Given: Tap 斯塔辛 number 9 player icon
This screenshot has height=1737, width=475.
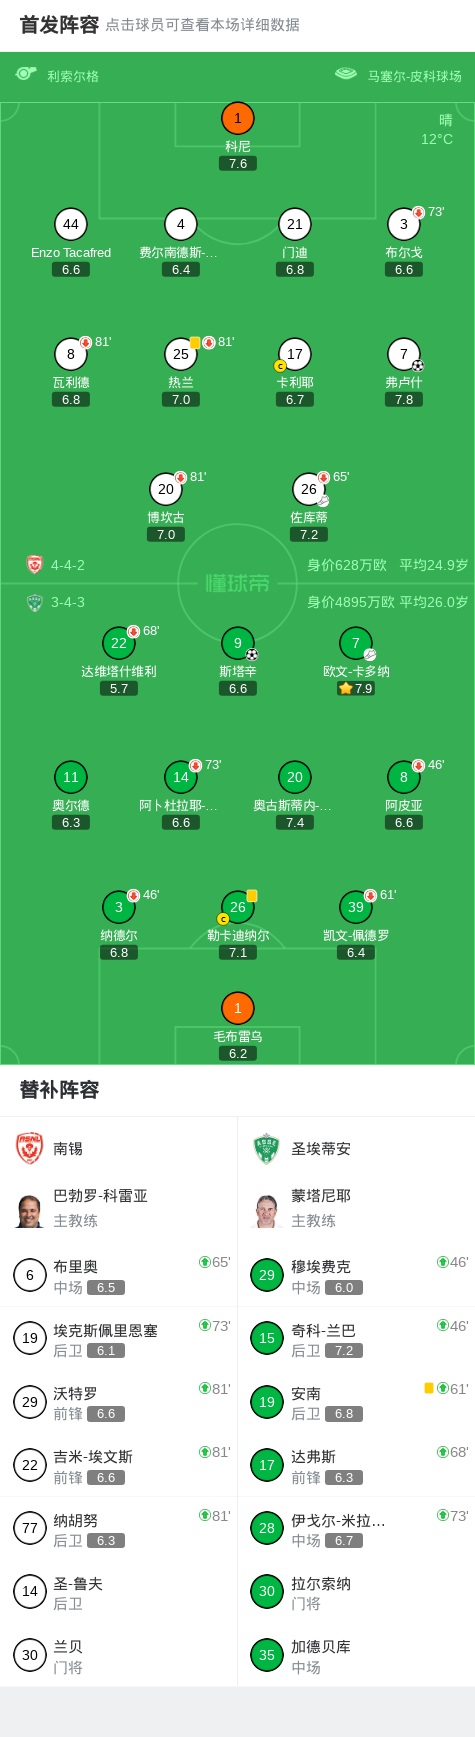Looking at the screenshot, I should (238, 643).
